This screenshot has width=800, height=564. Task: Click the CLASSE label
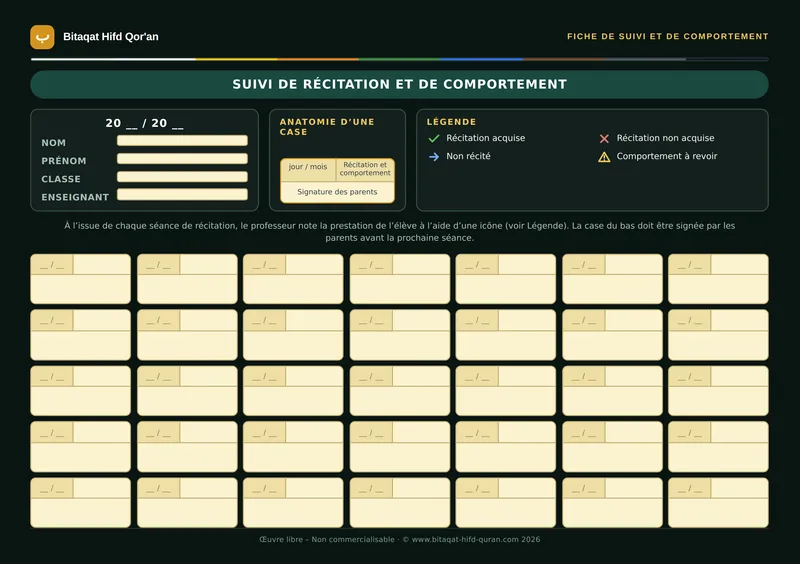click(61, 179)
